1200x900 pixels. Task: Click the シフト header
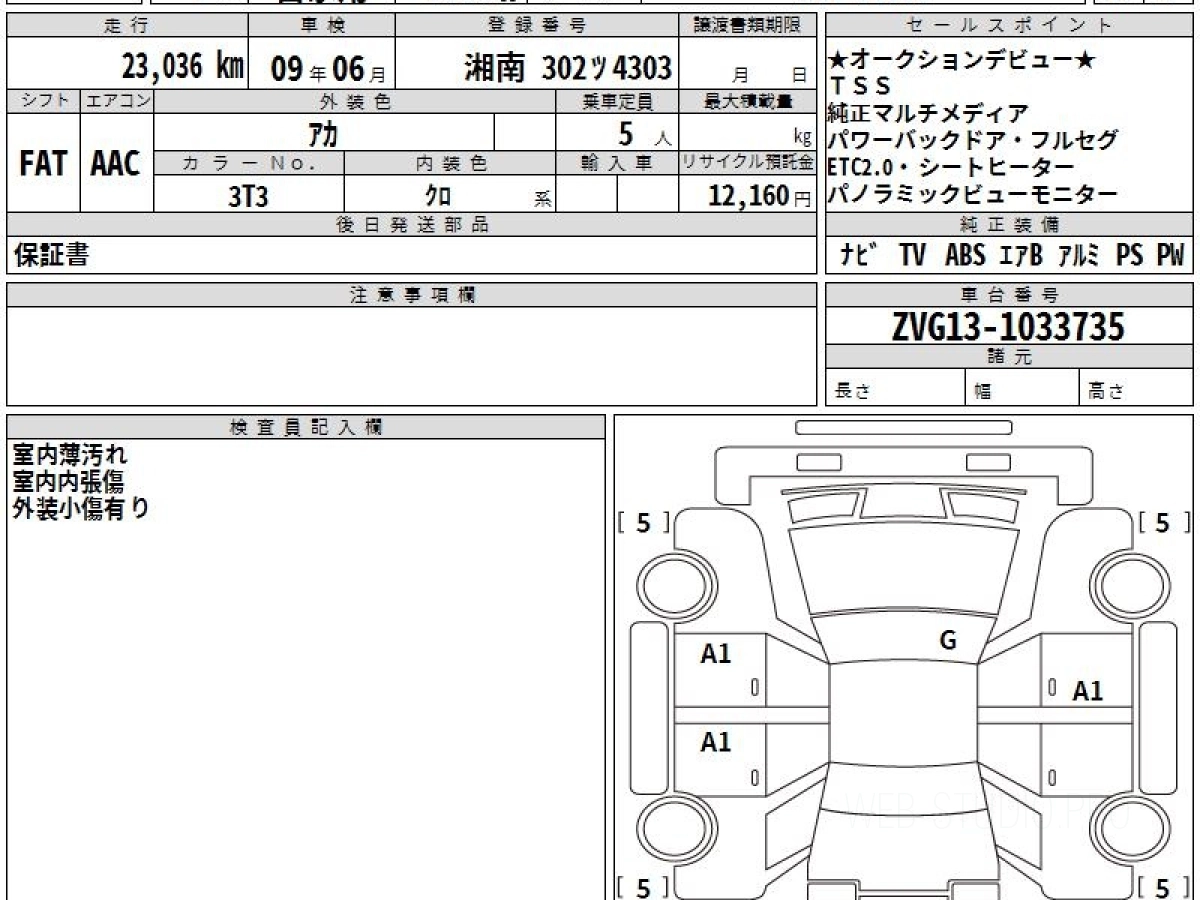coord(44,101)
